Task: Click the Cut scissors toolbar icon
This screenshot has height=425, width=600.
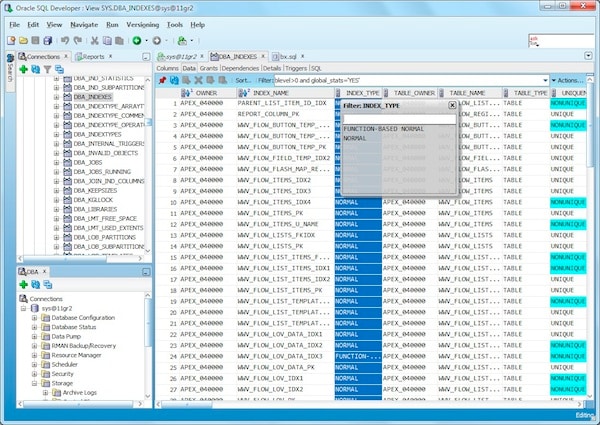Action: pos(95,40)
